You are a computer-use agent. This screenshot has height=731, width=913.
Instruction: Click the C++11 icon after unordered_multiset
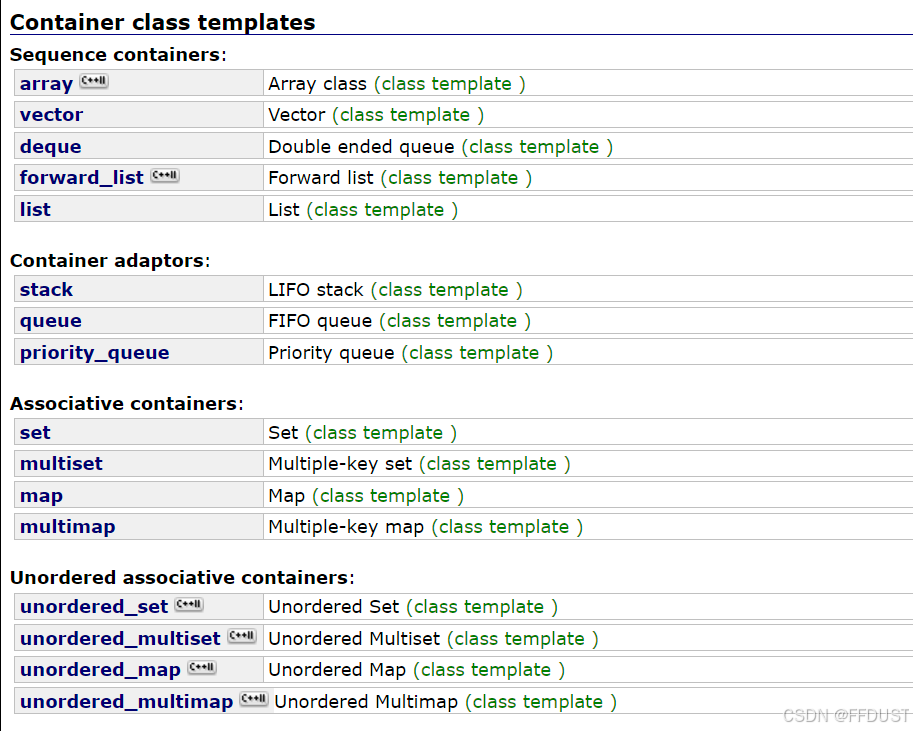[x=242, y=635]
